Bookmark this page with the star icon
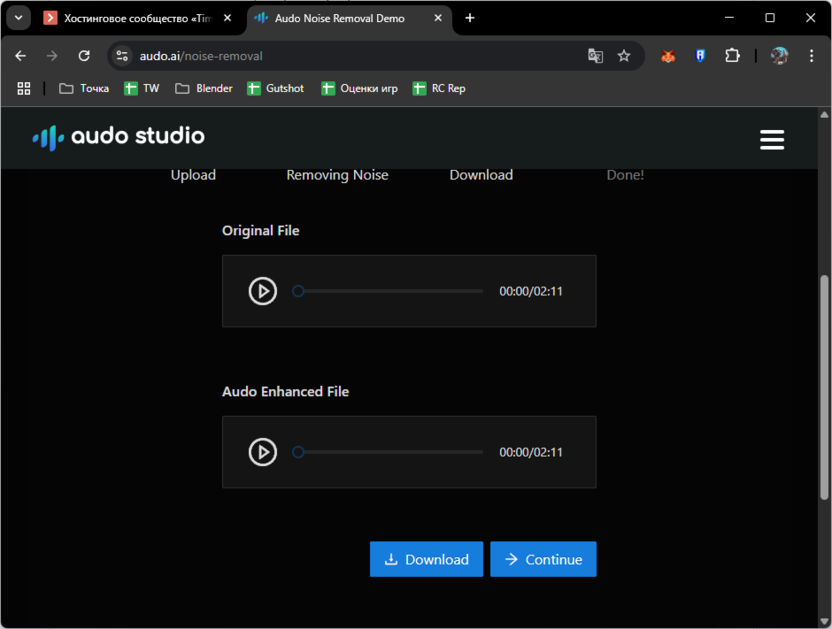 624,56
